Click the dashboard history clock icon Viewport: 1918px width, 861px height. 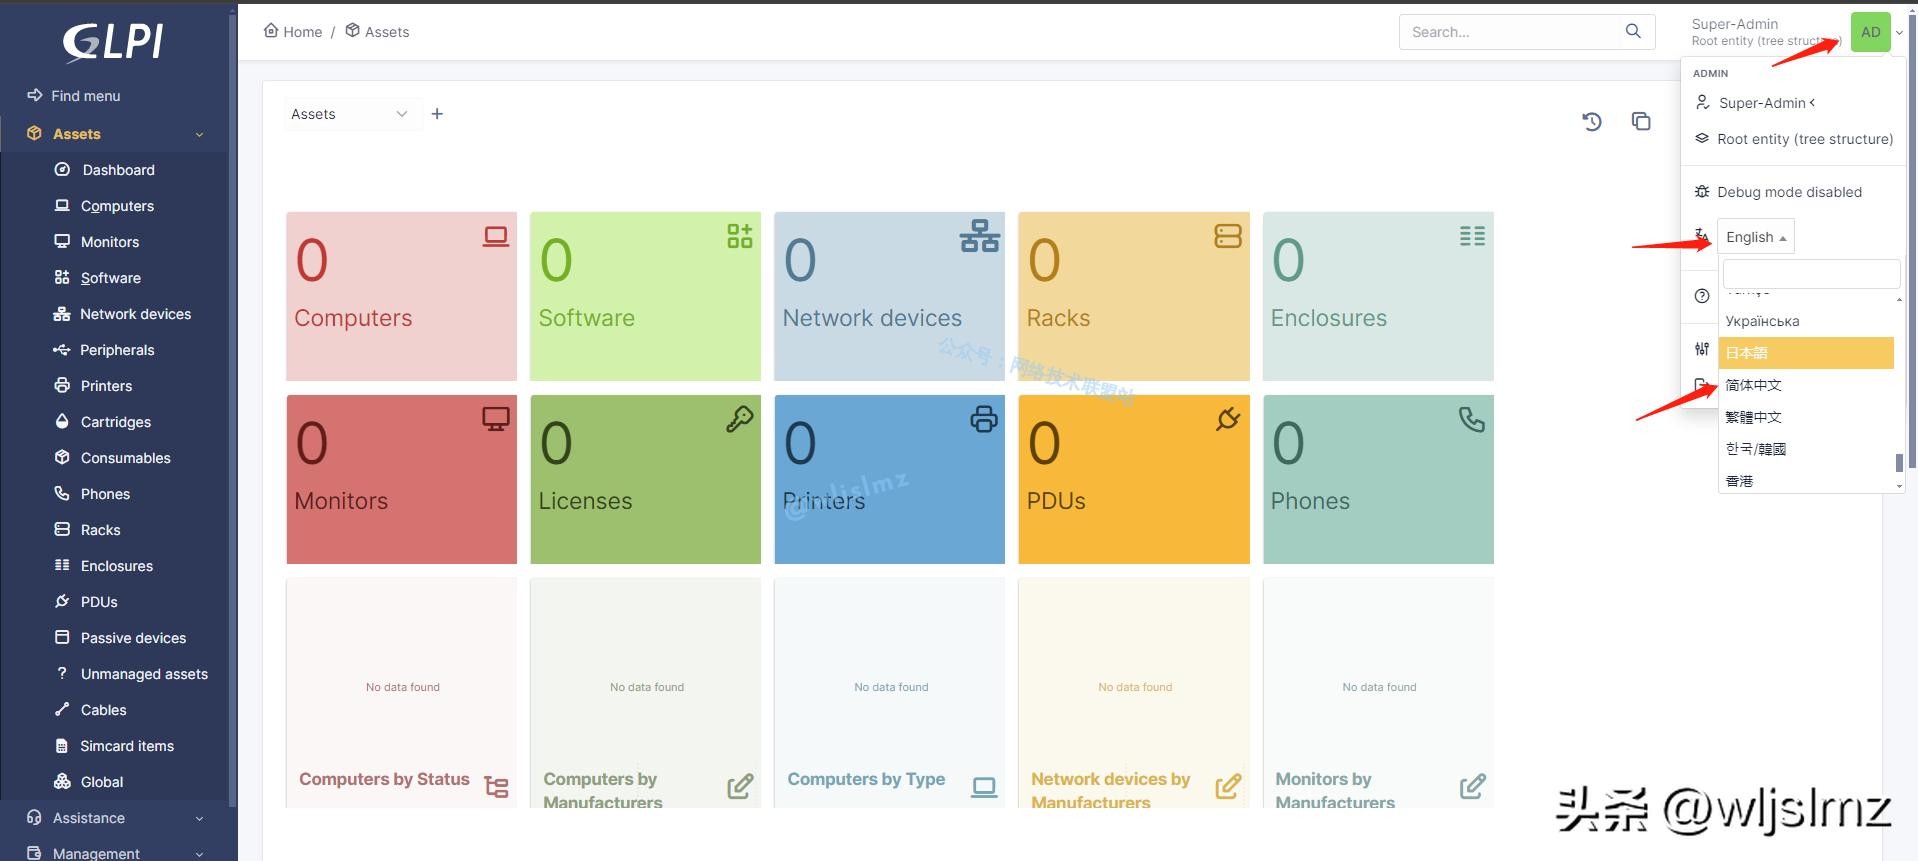[x=1592, y=122]
